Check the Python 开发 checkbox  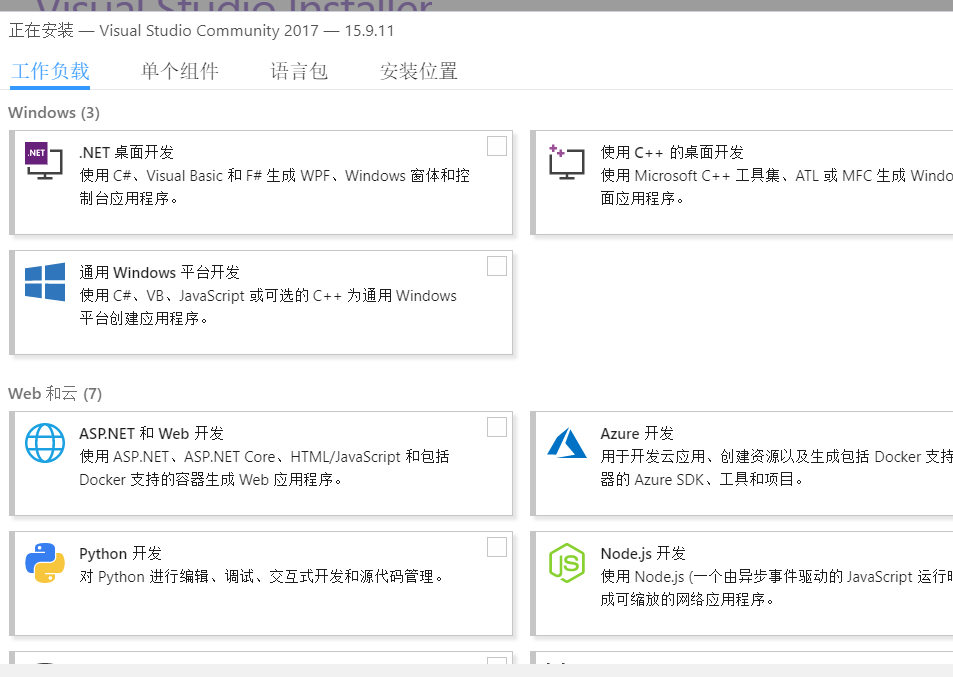tap(496, 546)
